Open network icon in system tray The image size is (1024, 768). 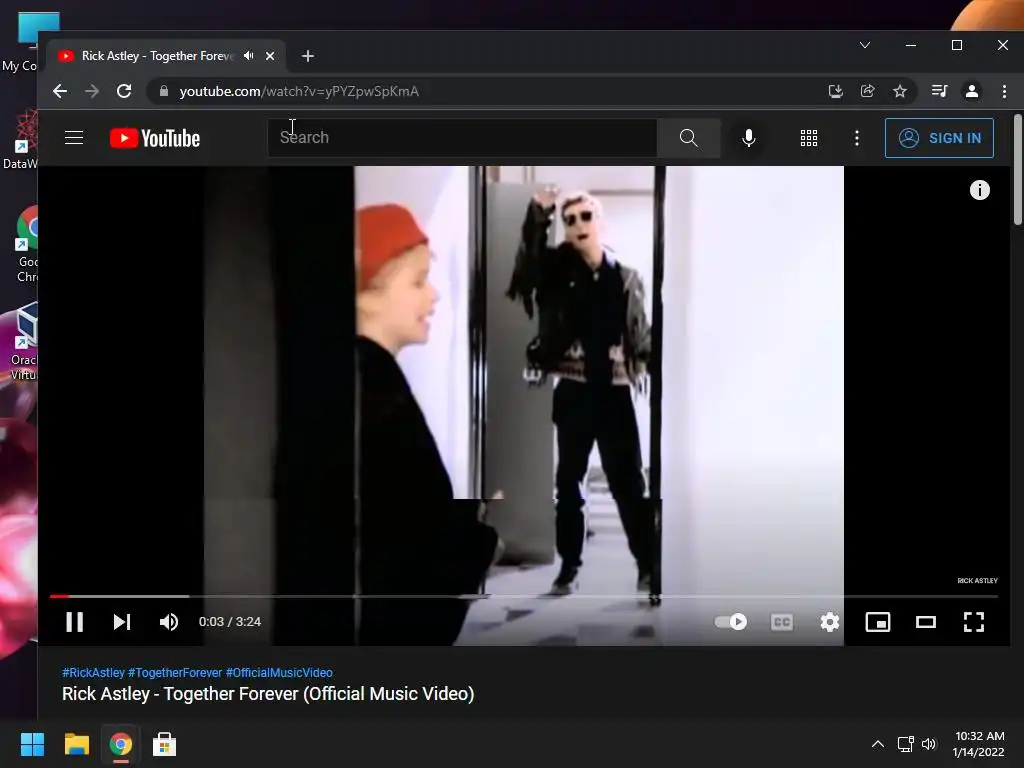point(905,744)
